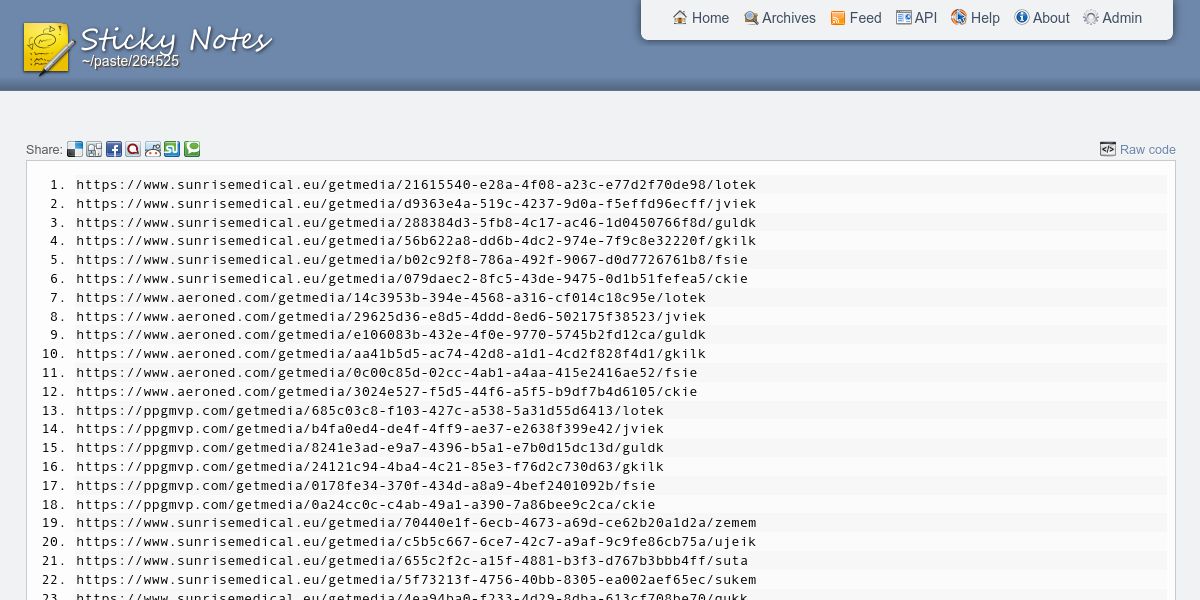
Task: Share paste on Digg
Action: coord(94,150)
